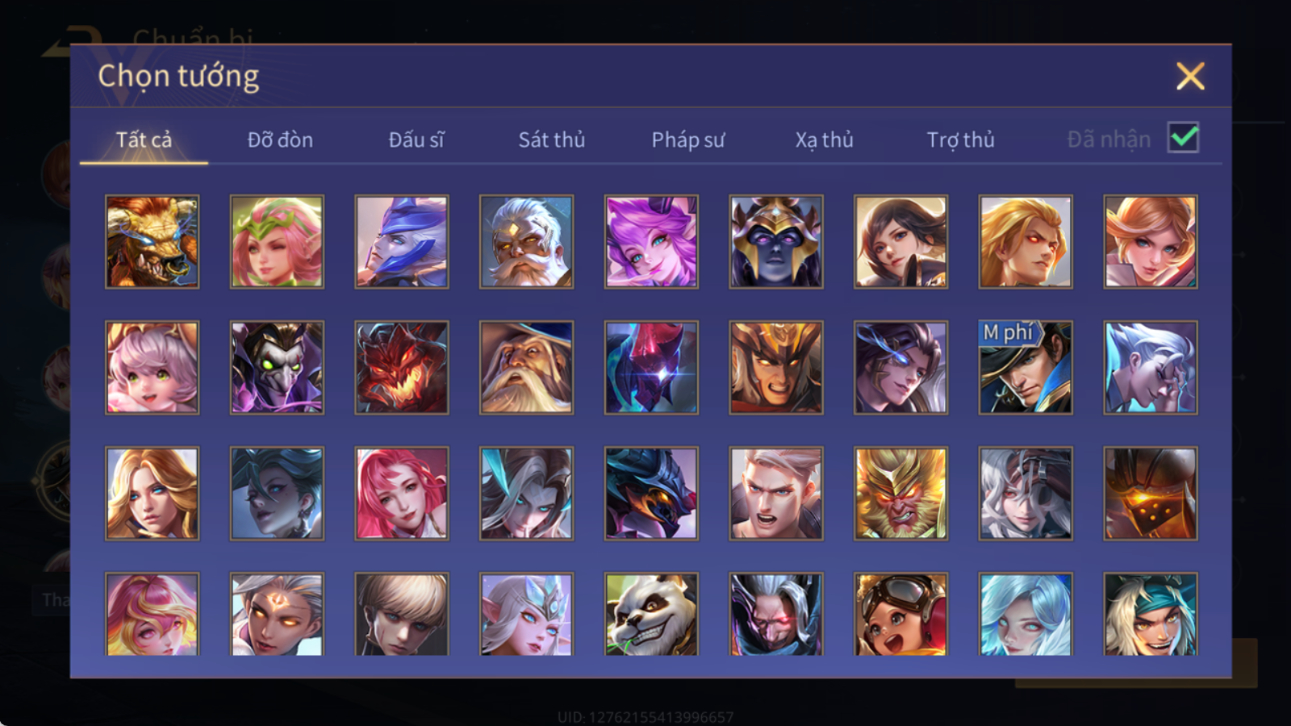The image size is (1291, 726).
Task: Pick the hero marked "M phí"
Action: (x=1025, y=367)
